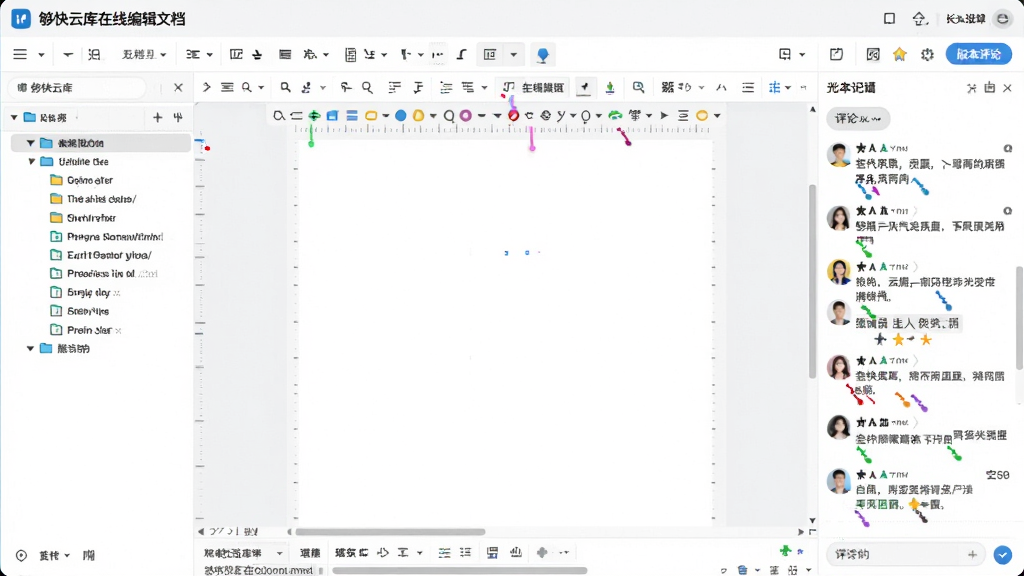Clear the sidebar search with the X button

point(178,88)
